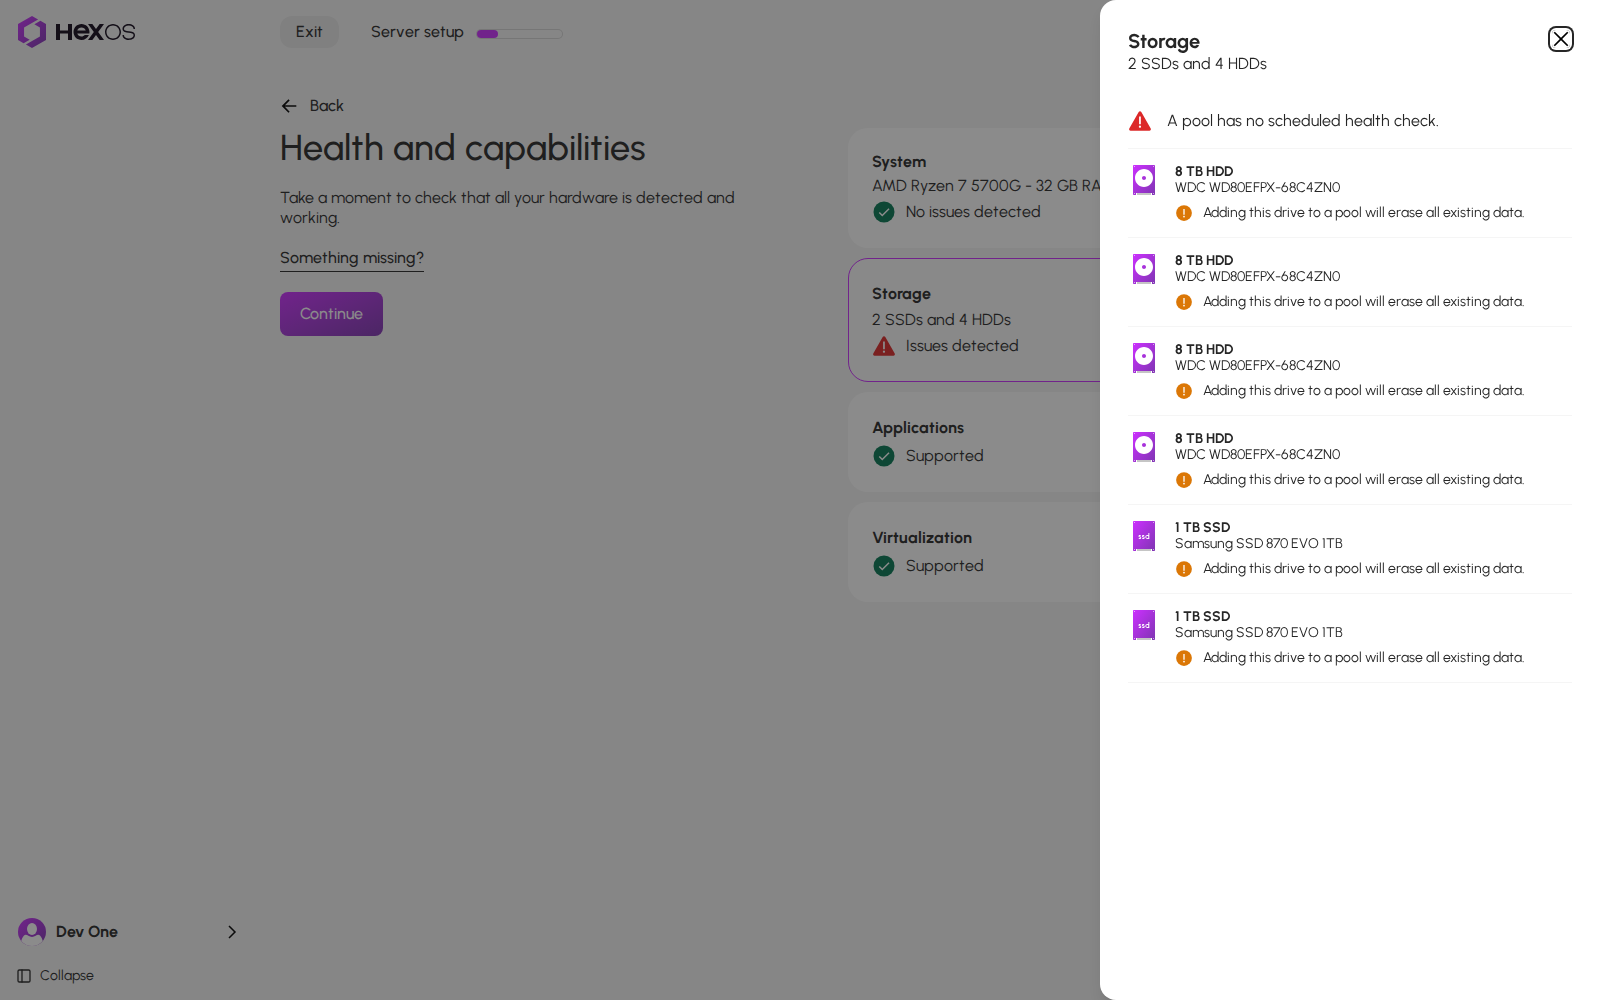Select the Storage hardware card
This screenshot has height=1000, width=1600.
click(974, 320)
